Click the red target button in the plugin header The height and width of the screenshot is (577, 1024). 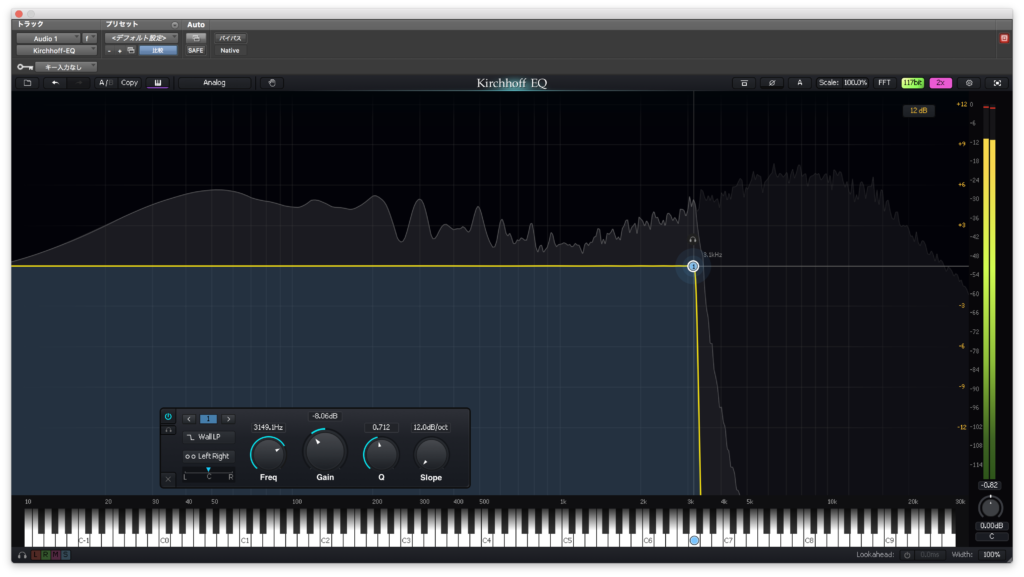(1004, 39)
